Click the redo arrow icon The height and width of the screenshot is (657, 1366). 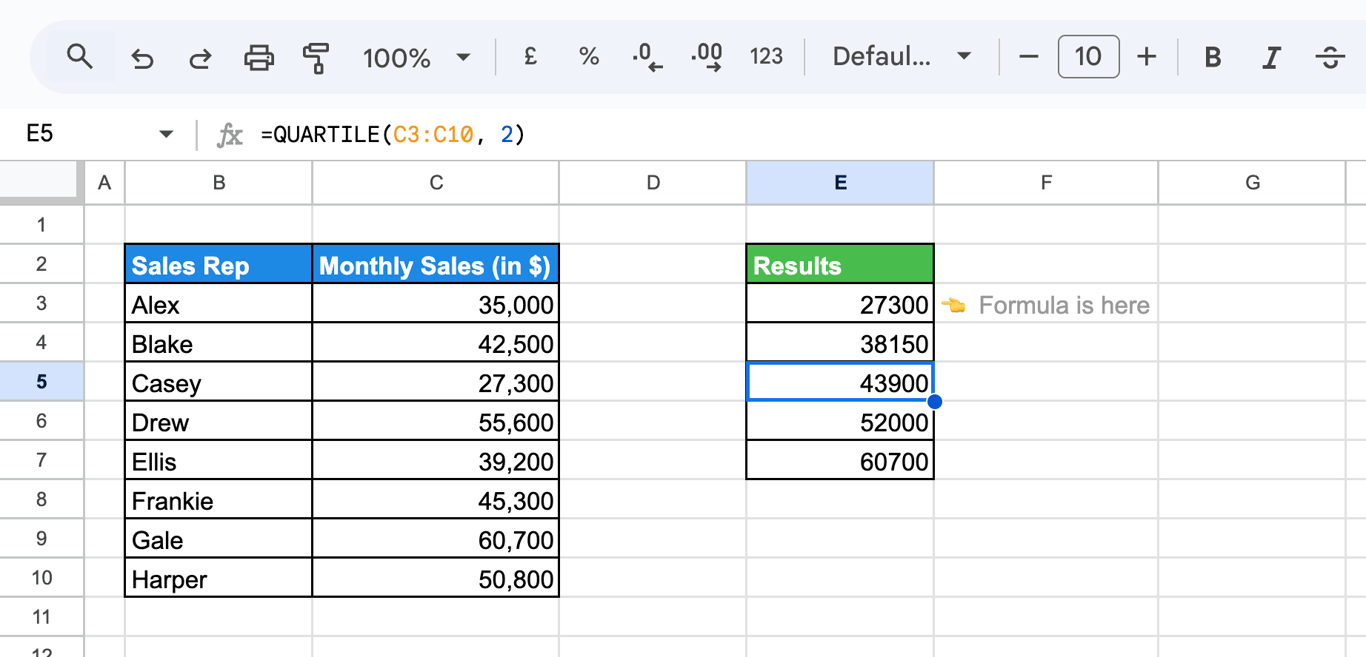point(200,58)
